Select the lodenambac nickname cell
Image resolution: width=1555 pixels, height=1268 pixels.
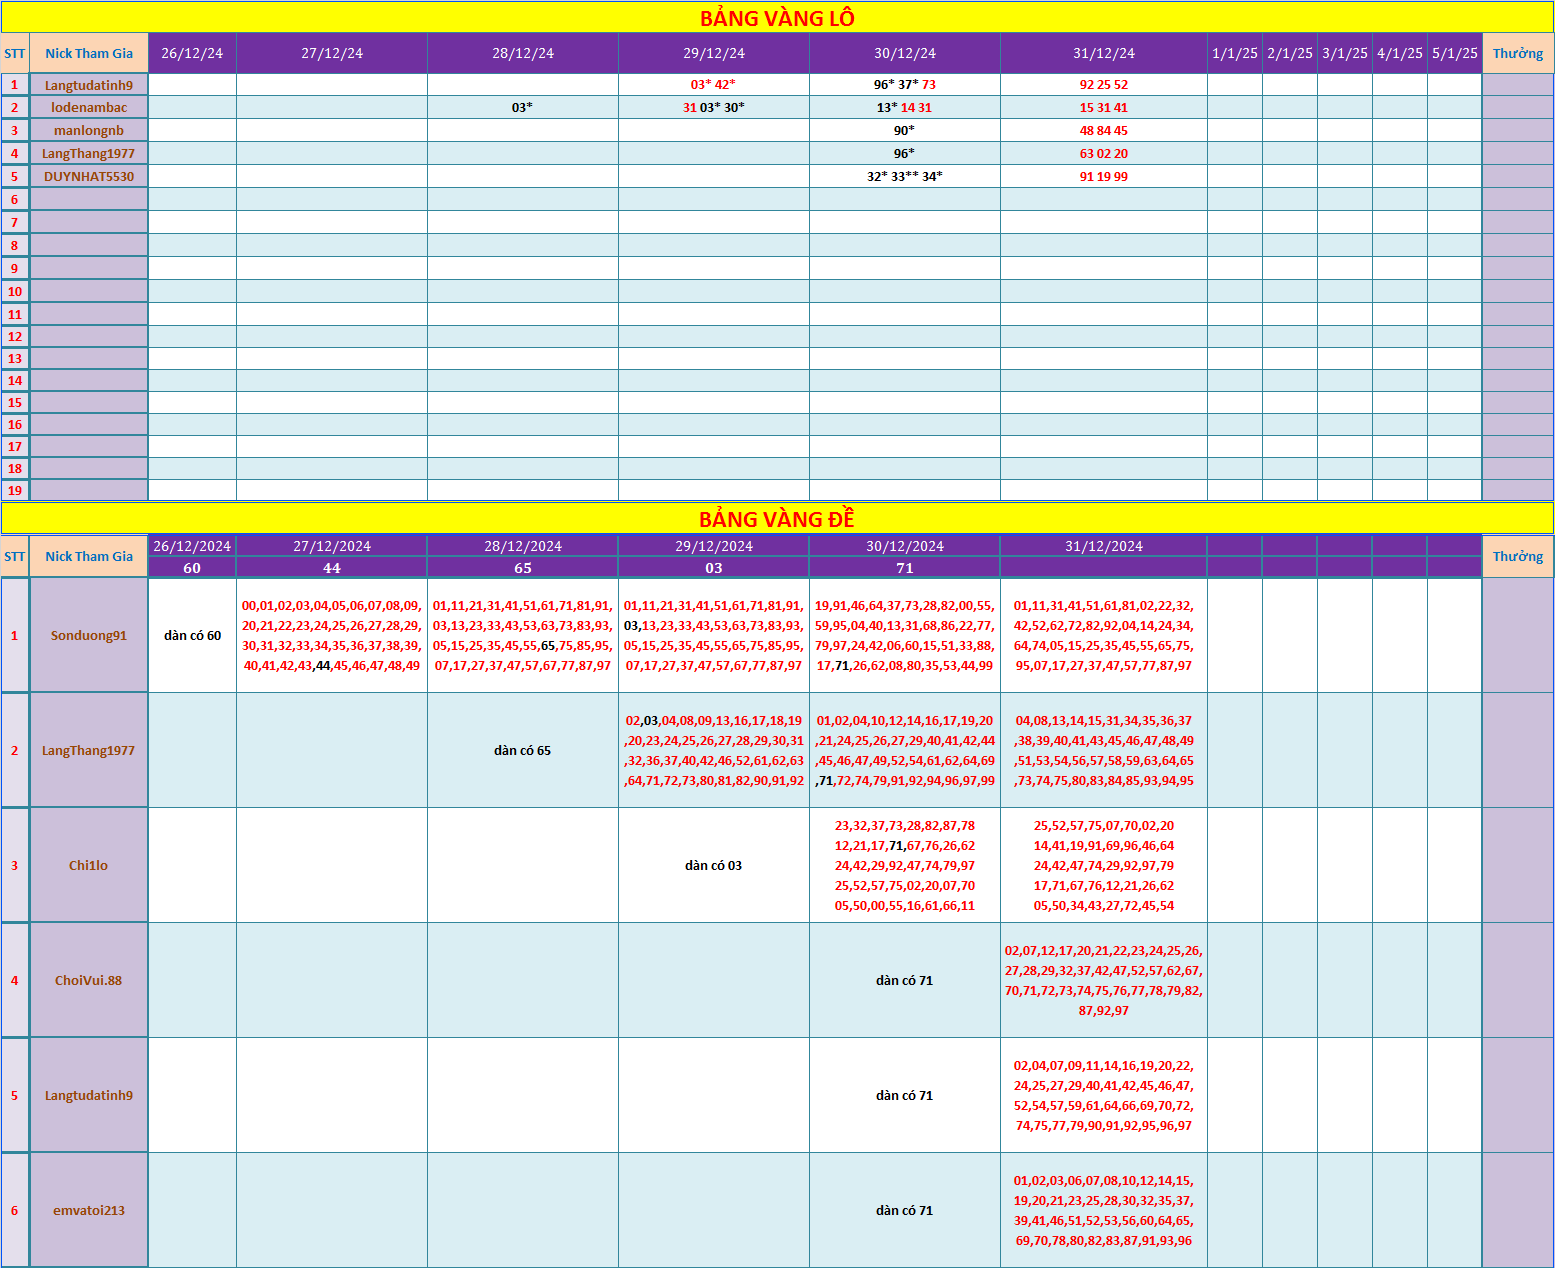pyautogui.click(x=89, y=108)
